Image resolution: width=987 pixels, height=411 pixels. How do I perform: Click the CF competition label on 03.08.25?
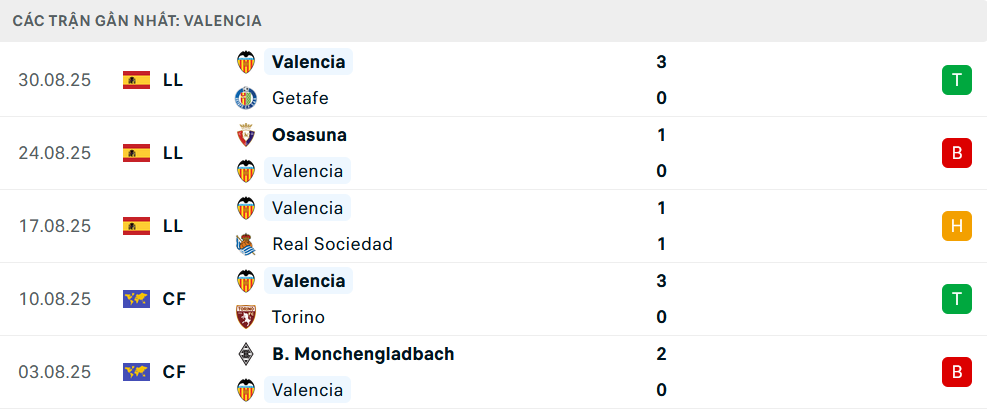click(174, 372)
